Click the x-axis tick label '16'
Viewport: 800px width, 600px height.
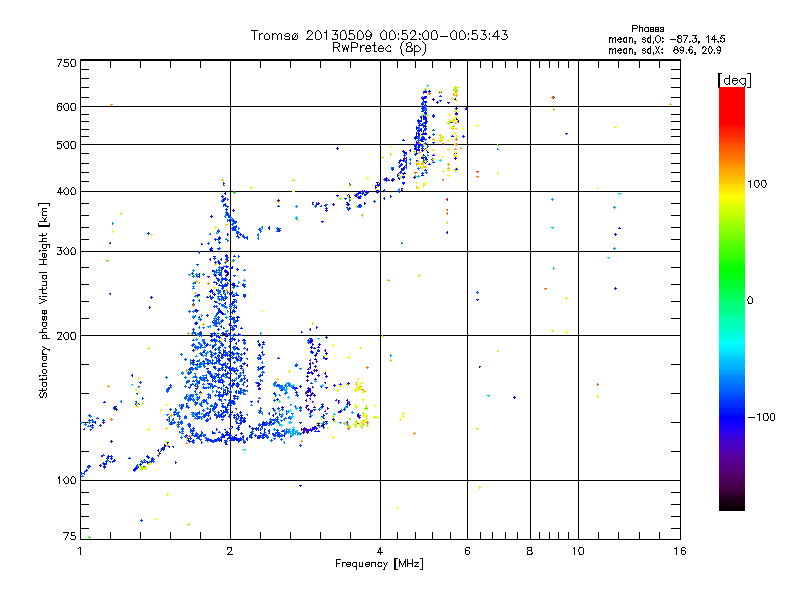[680, 551]
